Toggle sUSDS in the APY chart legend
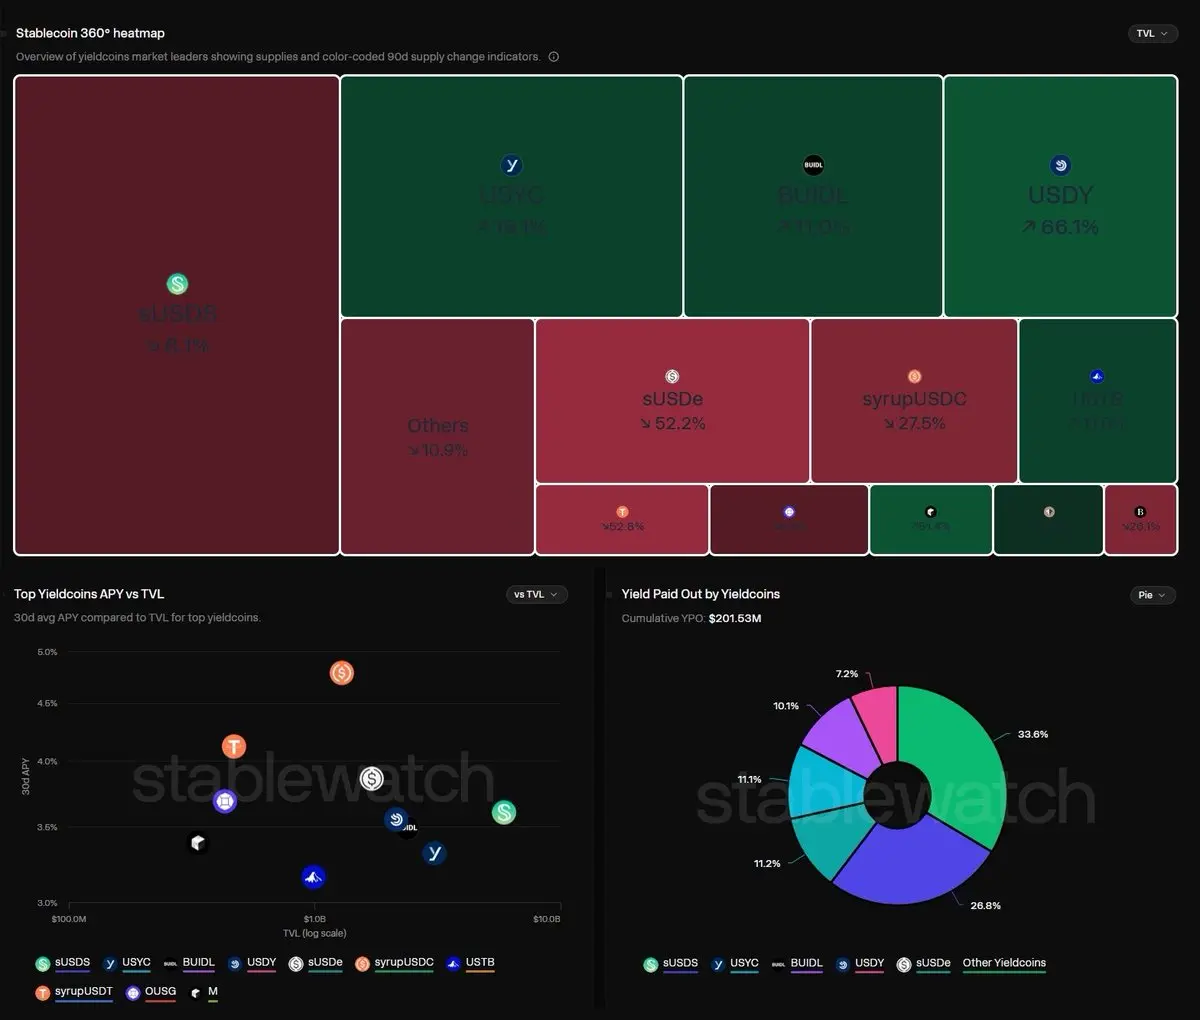Image resolution: width=1200 pixels, height=1020 pixels. [63, 964]
